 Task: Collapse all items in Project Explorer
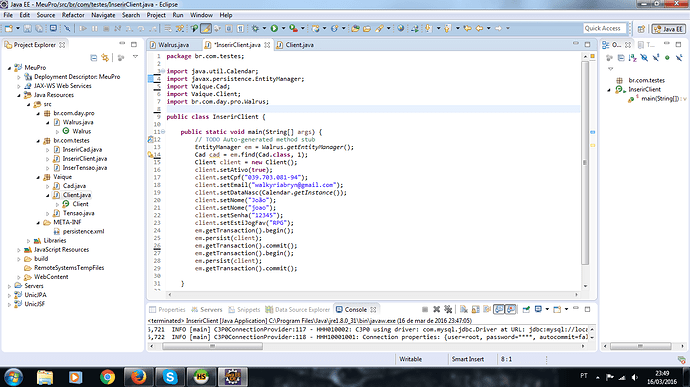(93, 57)
